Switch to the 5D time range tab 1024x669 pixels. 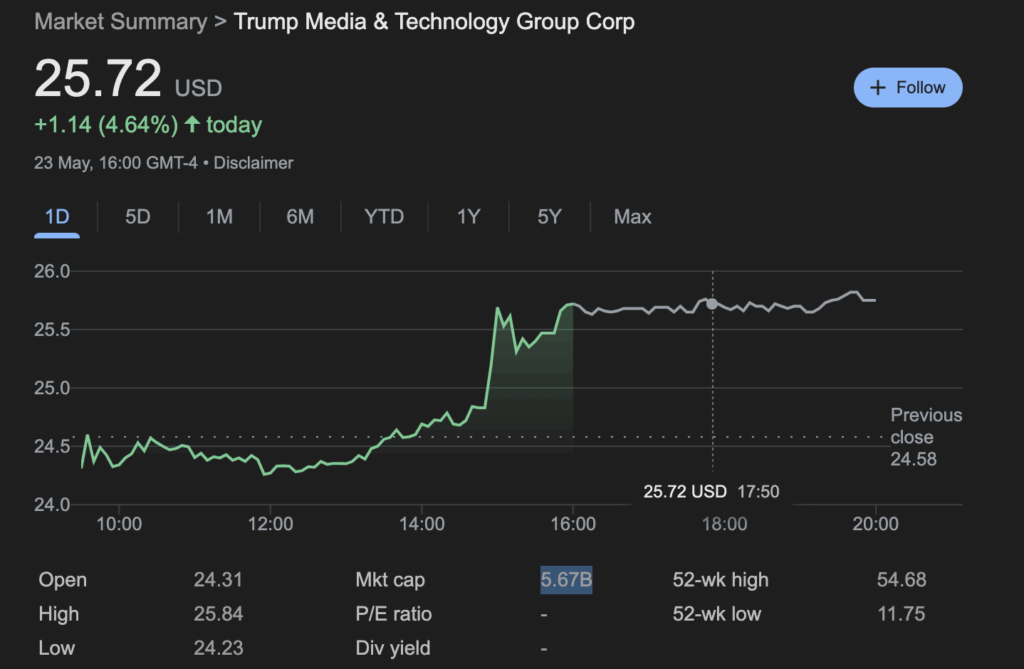click(138, 217)
